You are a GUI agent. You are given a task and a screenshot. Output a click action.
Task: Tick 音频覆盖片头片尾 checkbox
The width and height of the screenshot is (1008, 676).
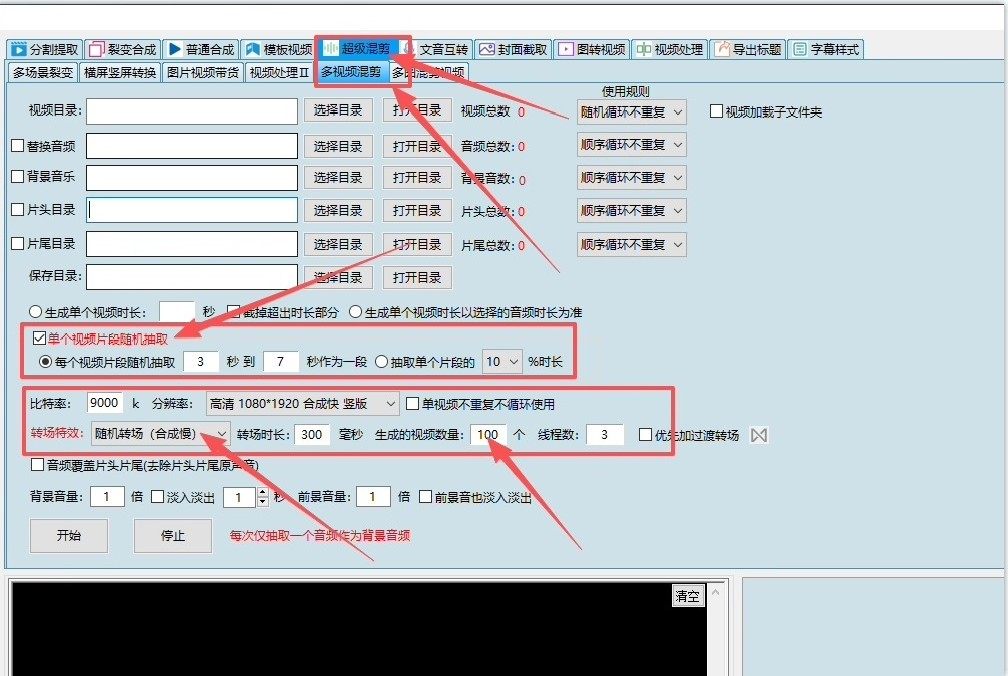[x=37, y=465]
